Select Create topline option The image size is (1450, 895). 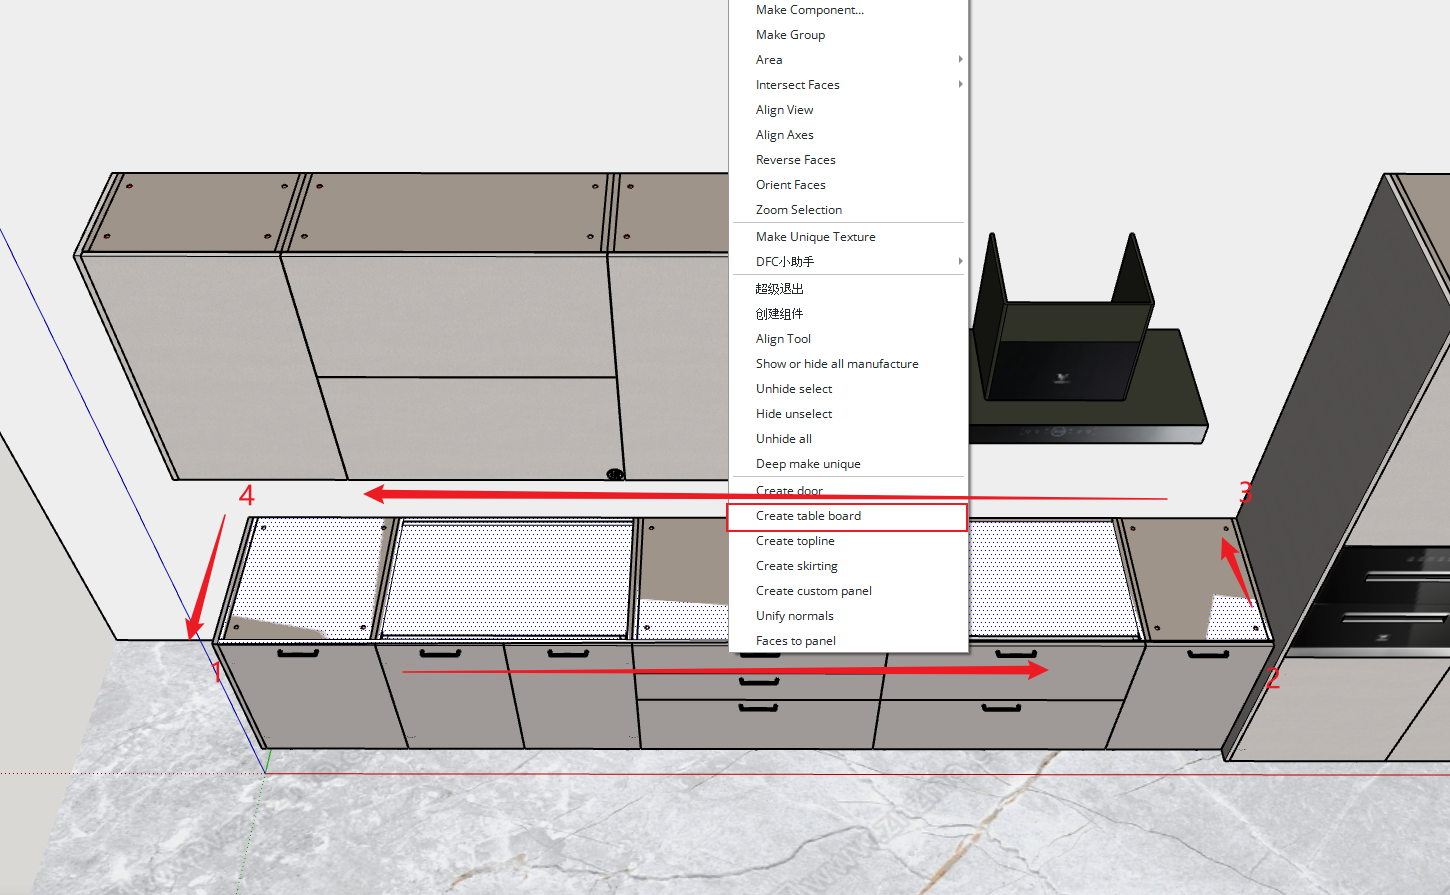[x=794, y=541]
